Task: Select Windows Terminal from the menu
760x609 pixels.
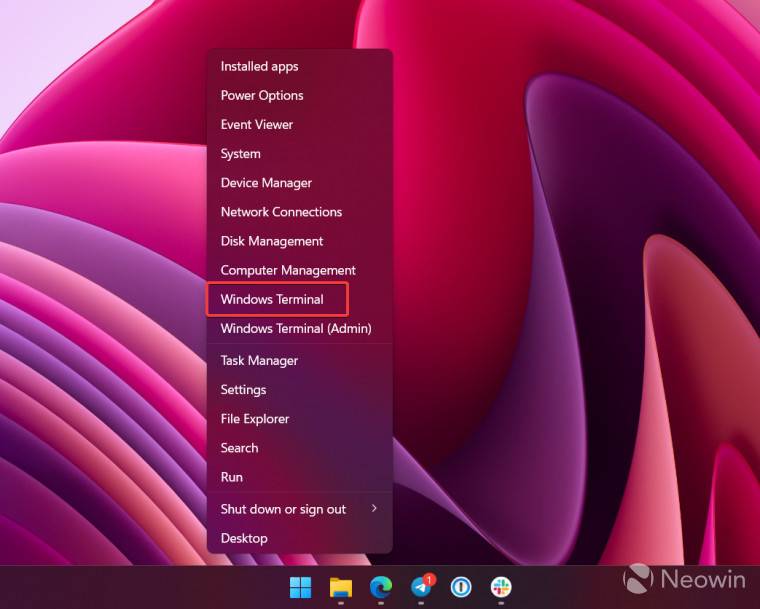Action: click(272, 299)
